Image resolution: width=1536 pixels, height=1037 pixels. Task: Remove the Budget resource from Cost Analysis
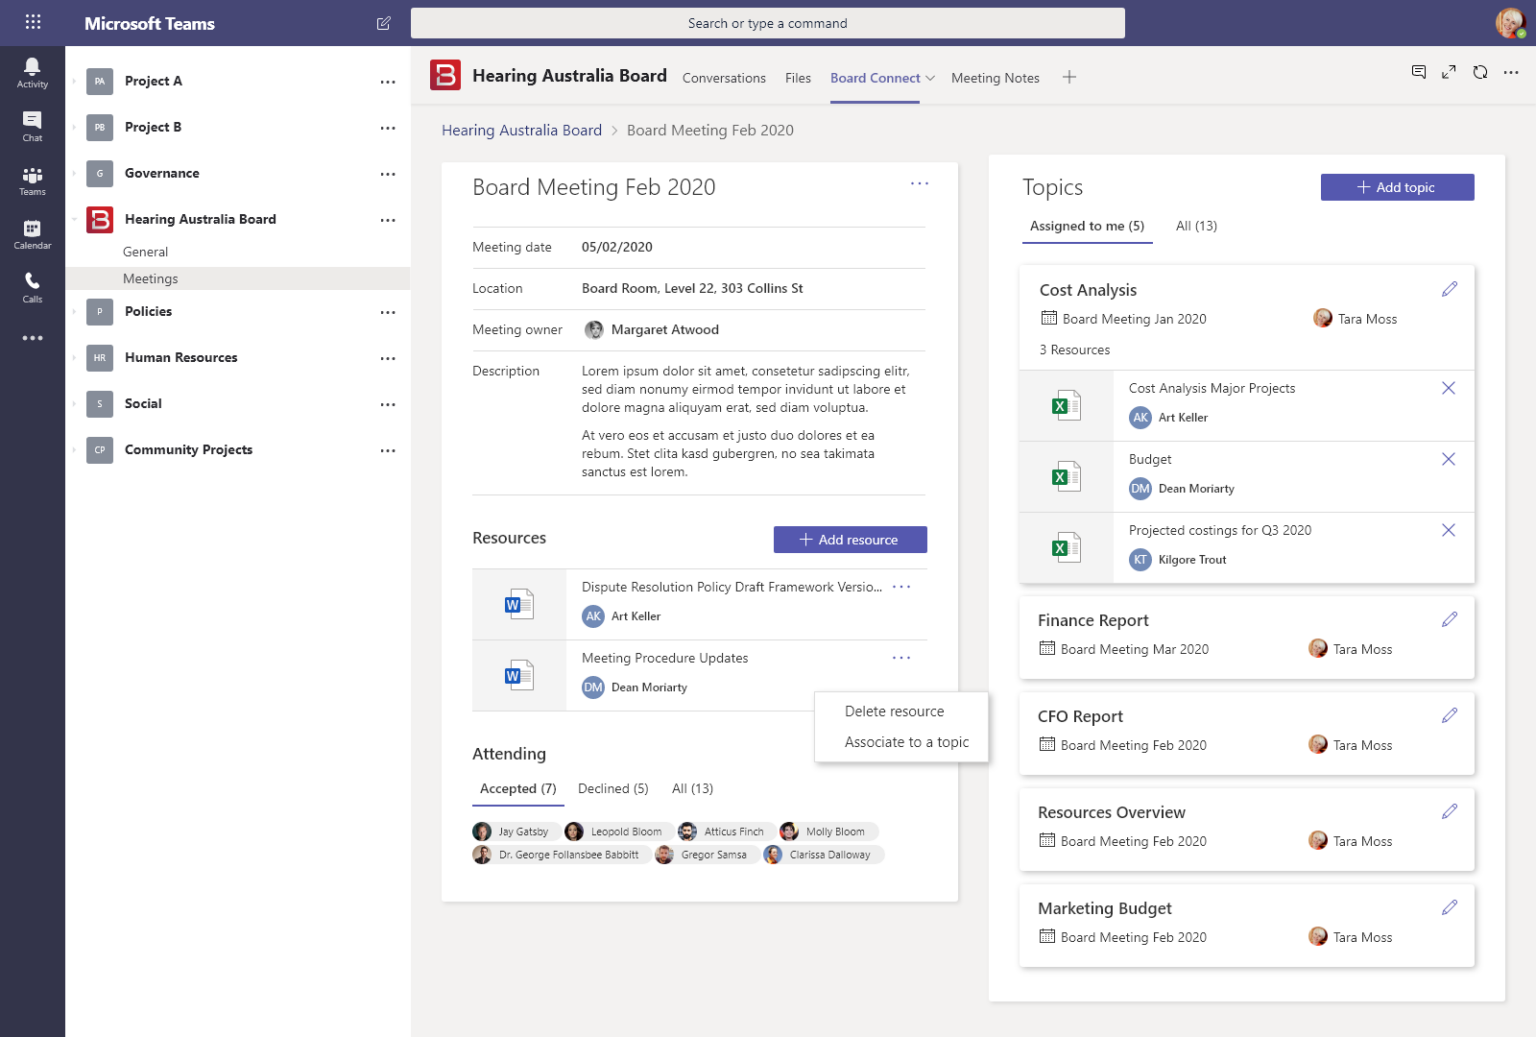pyautogui.click(x=1448, y=459)
